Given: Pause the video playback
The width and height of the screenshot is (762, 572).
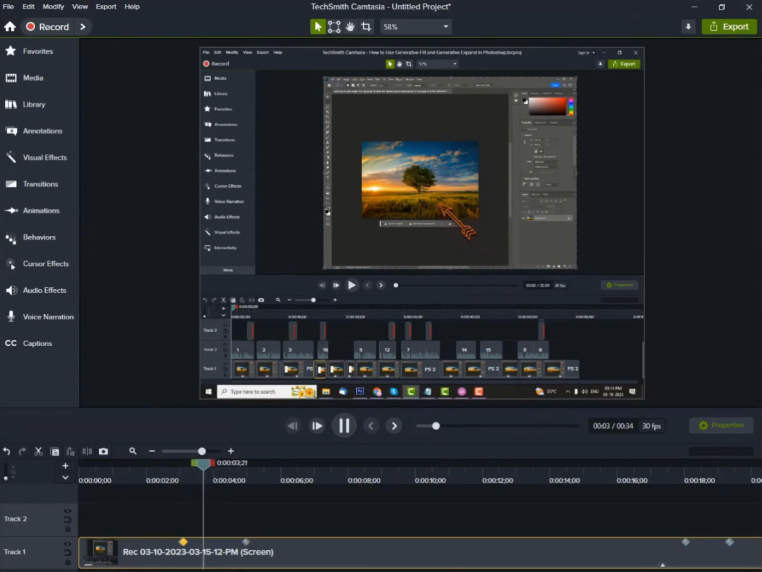Looking at the screenshot, I should coord(343,426).
